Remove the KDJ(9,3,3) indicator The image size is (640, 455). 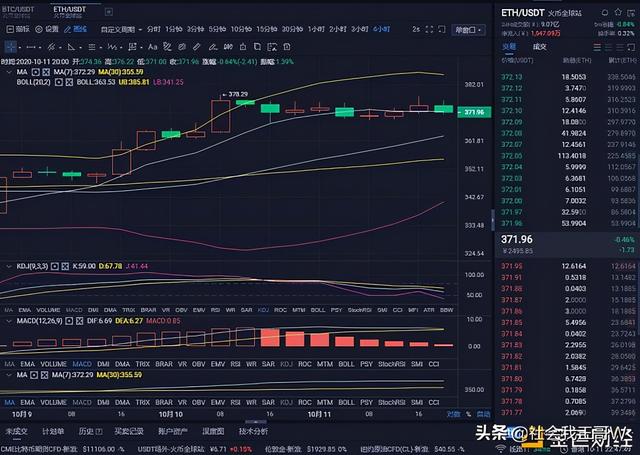tap(65, 266)
